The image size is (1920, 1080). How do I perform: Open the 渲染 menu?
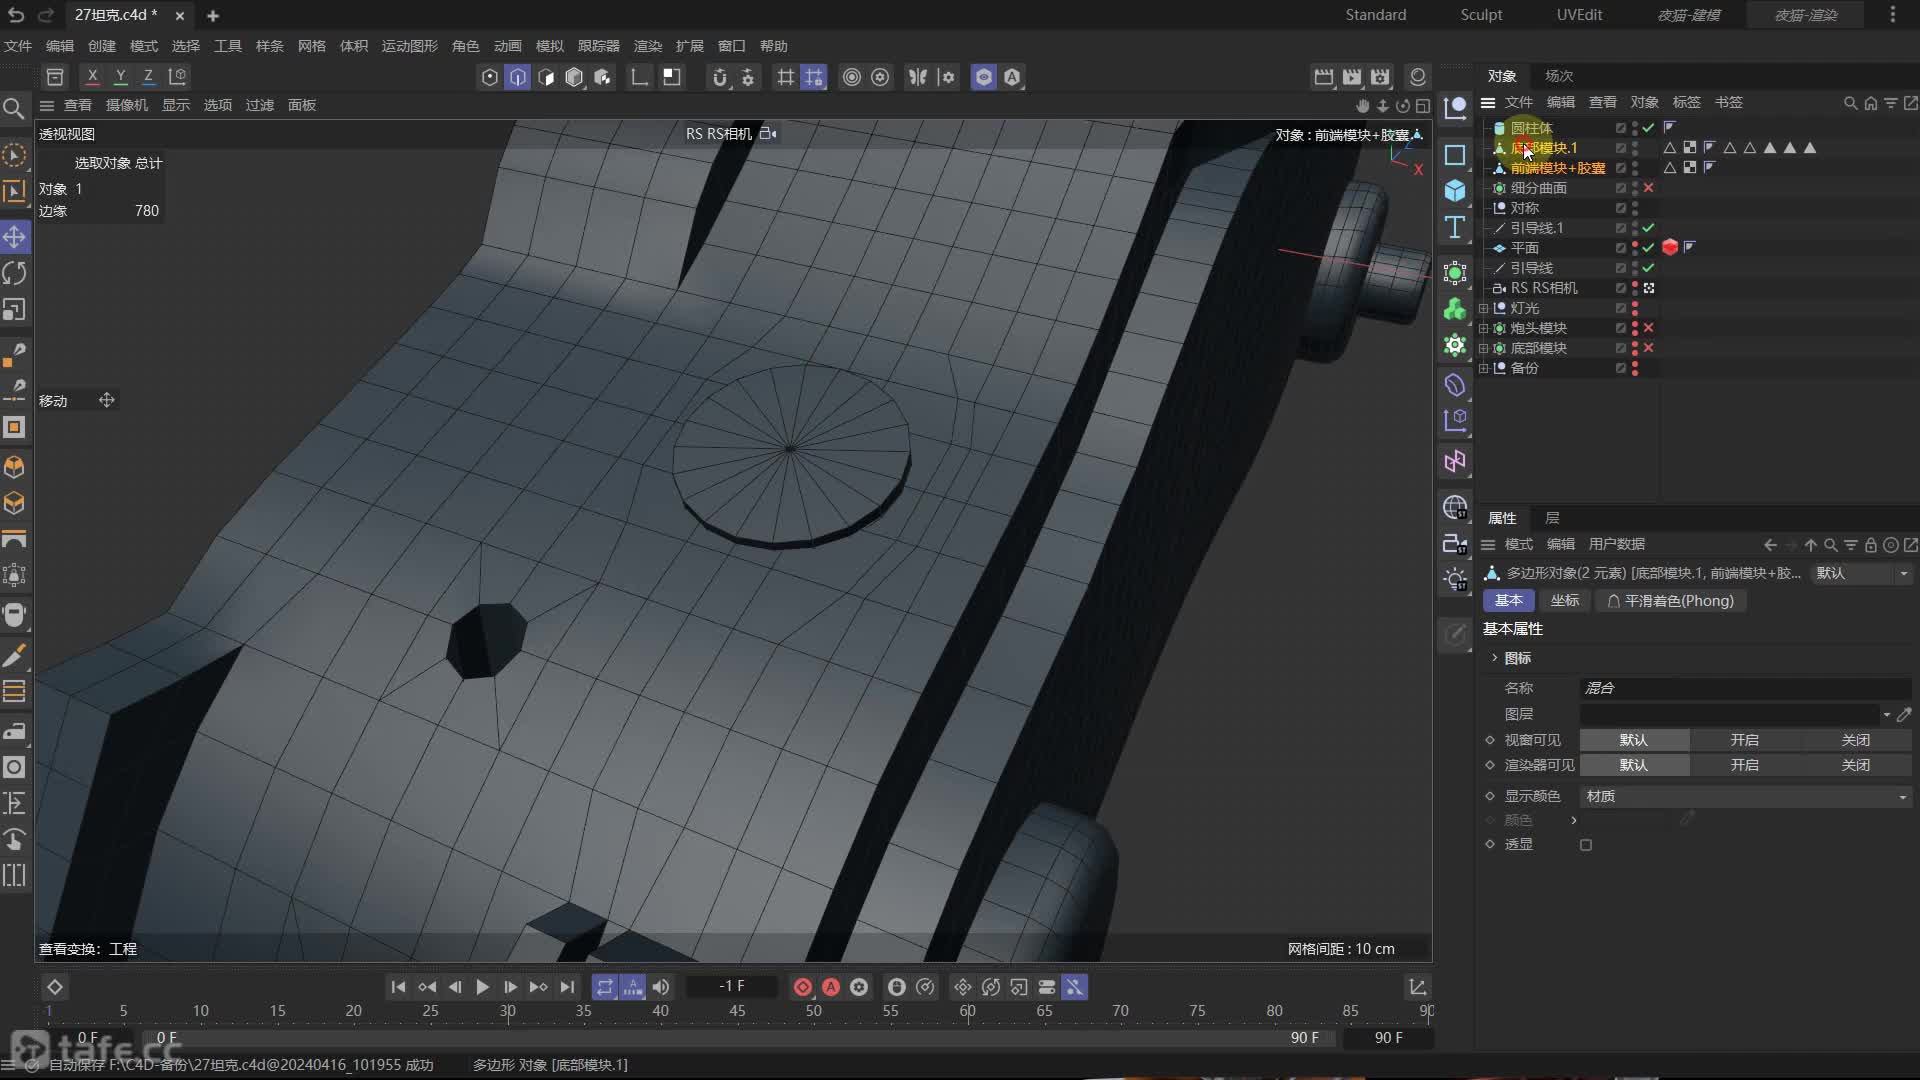click(648, 46)
